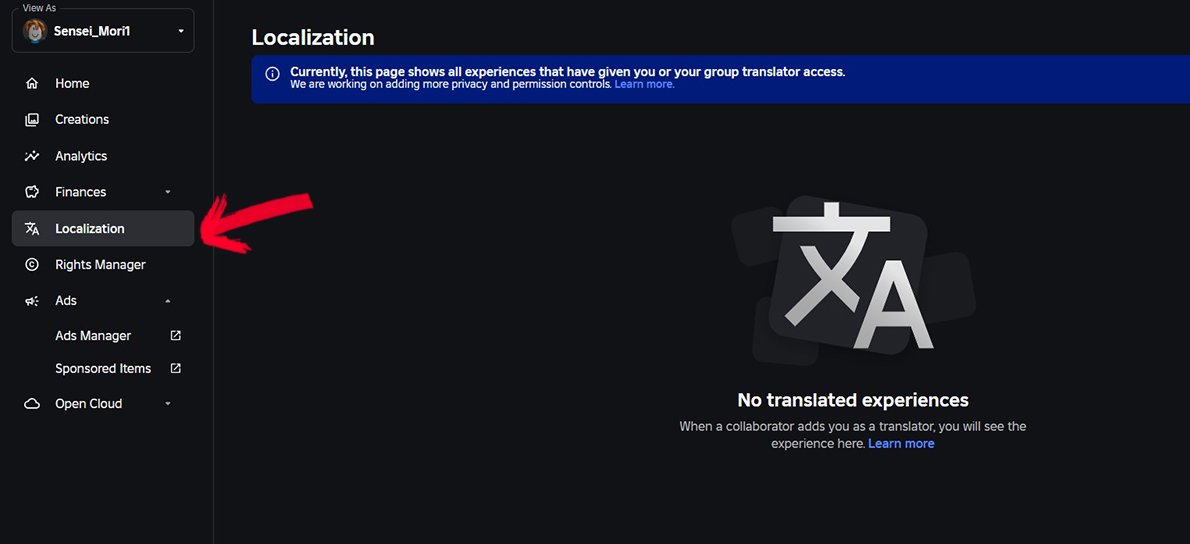Click the large translate illustration
Screen dimensions: 1190x544
(x=853, y=280)
